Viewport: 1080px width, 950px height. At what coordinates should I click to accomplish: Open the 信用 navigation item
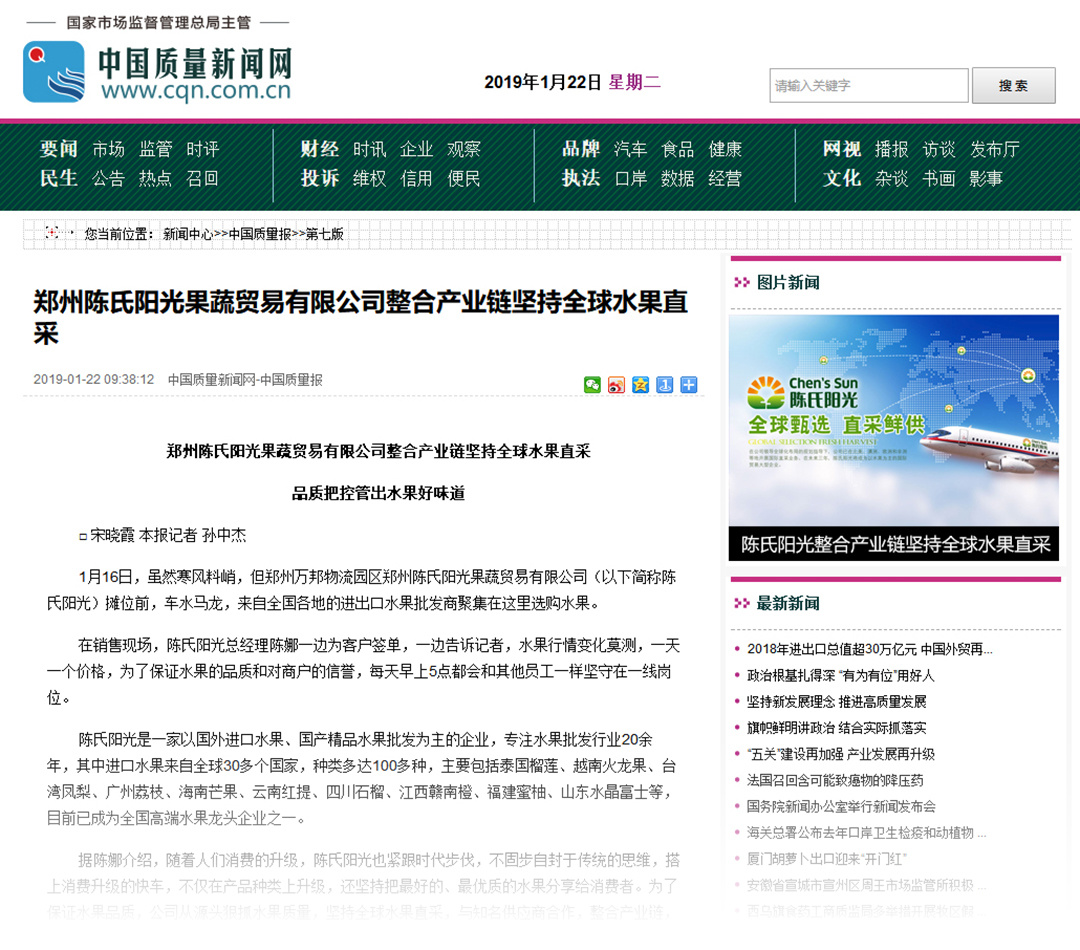[x=417, y=178]
